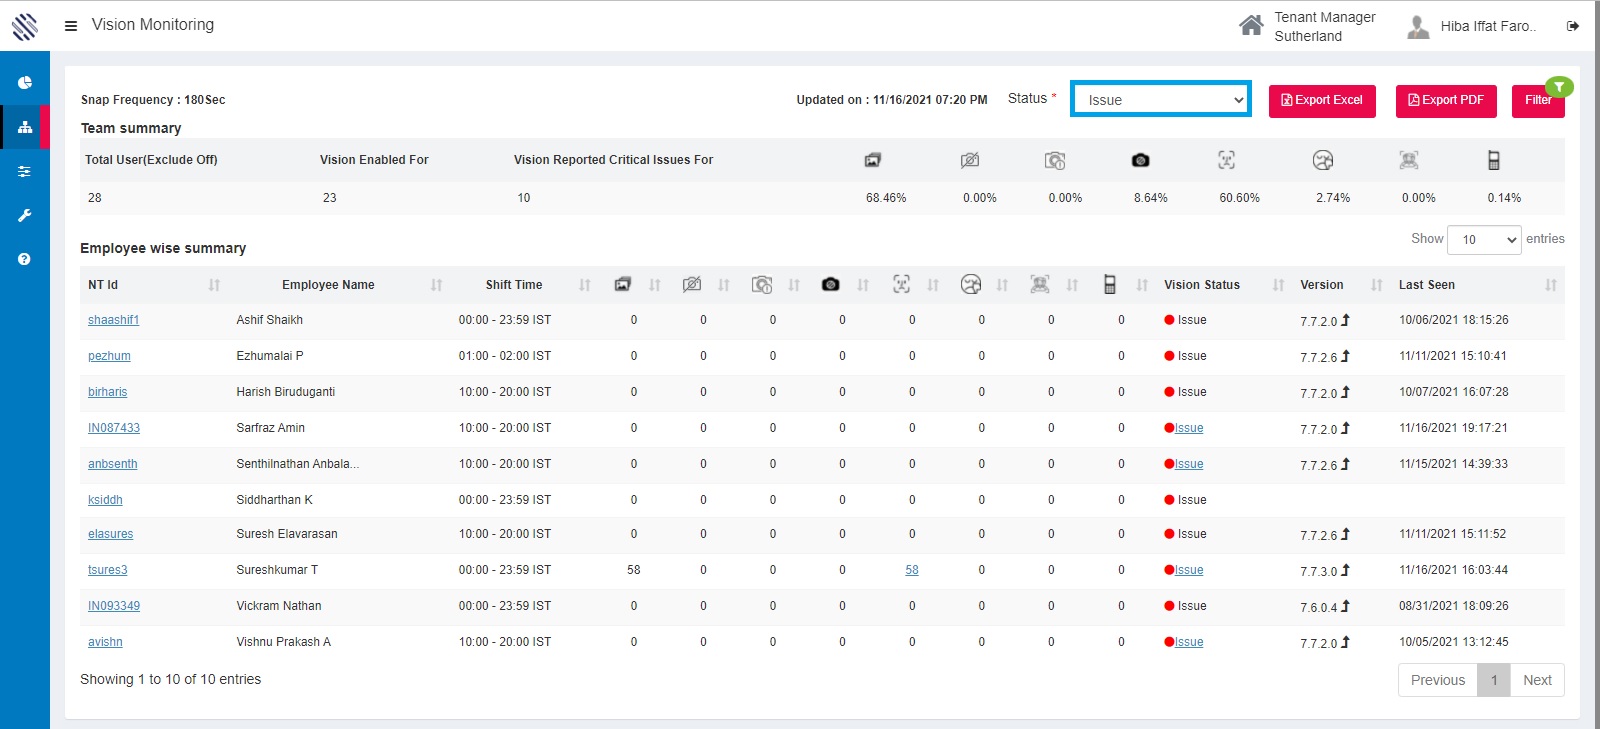Click the green funnel filter badge
The image size is (1600, 729).
(1559, 87)
